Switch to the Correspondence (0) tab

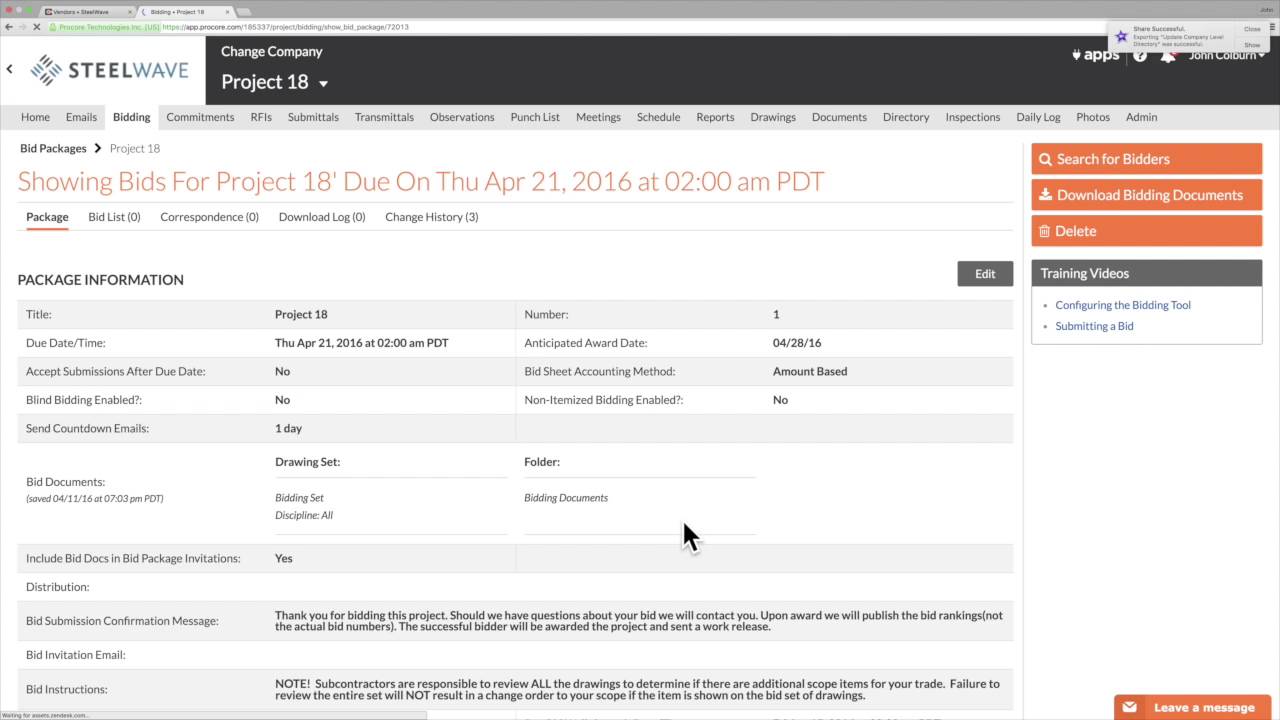coord(209,217)
